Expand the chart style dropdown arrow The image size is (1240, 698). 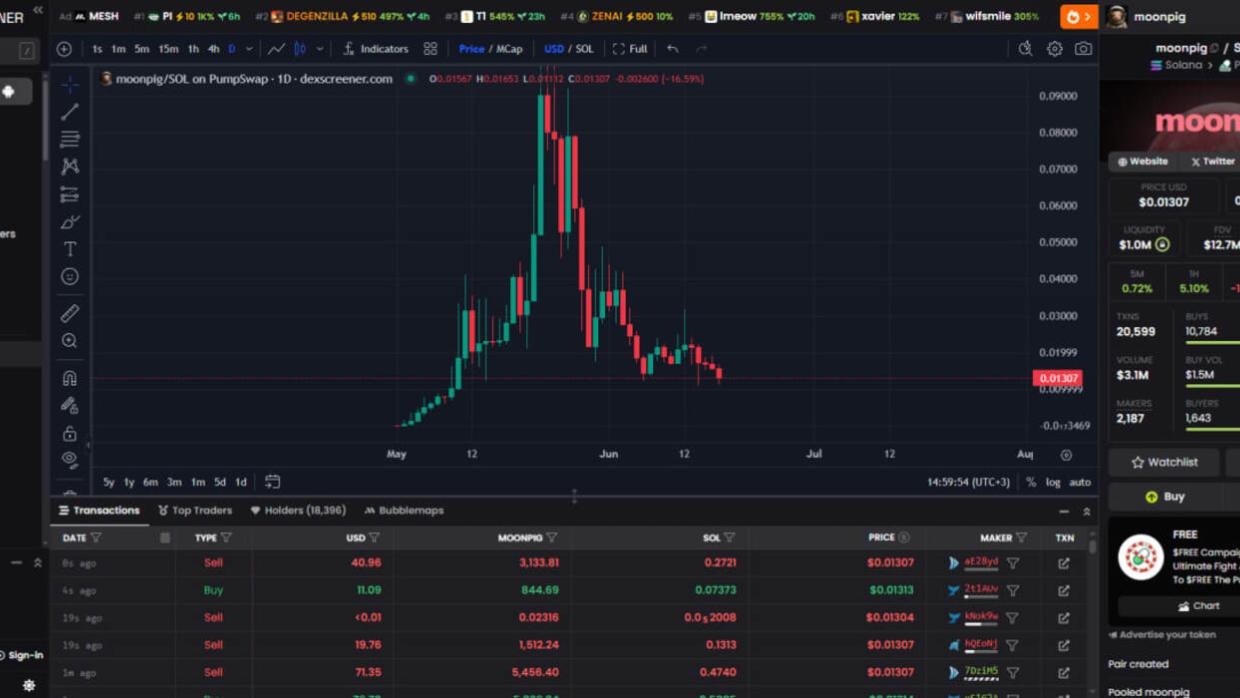point(320,49)
